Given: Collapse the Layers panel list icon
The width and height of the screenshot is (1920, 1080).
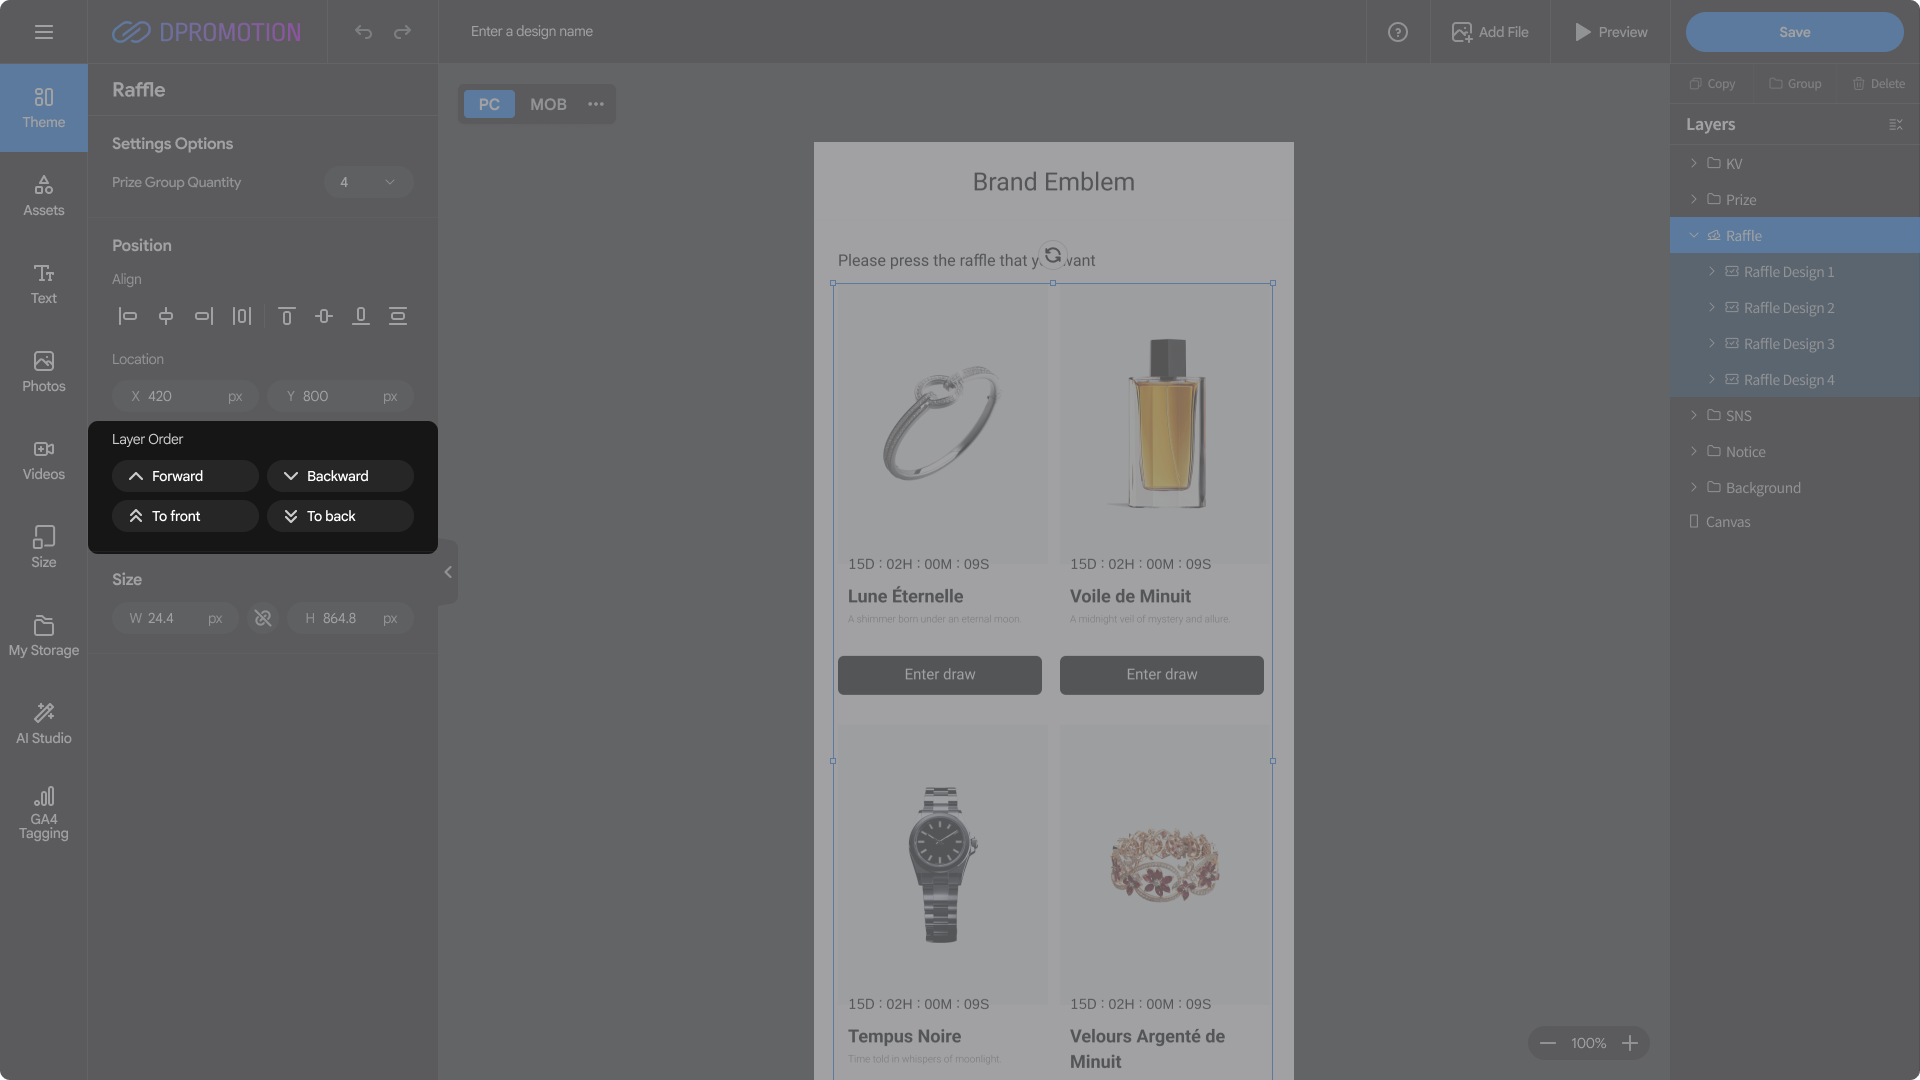Looking at the screenshot, I should (x=1895, y=125).
